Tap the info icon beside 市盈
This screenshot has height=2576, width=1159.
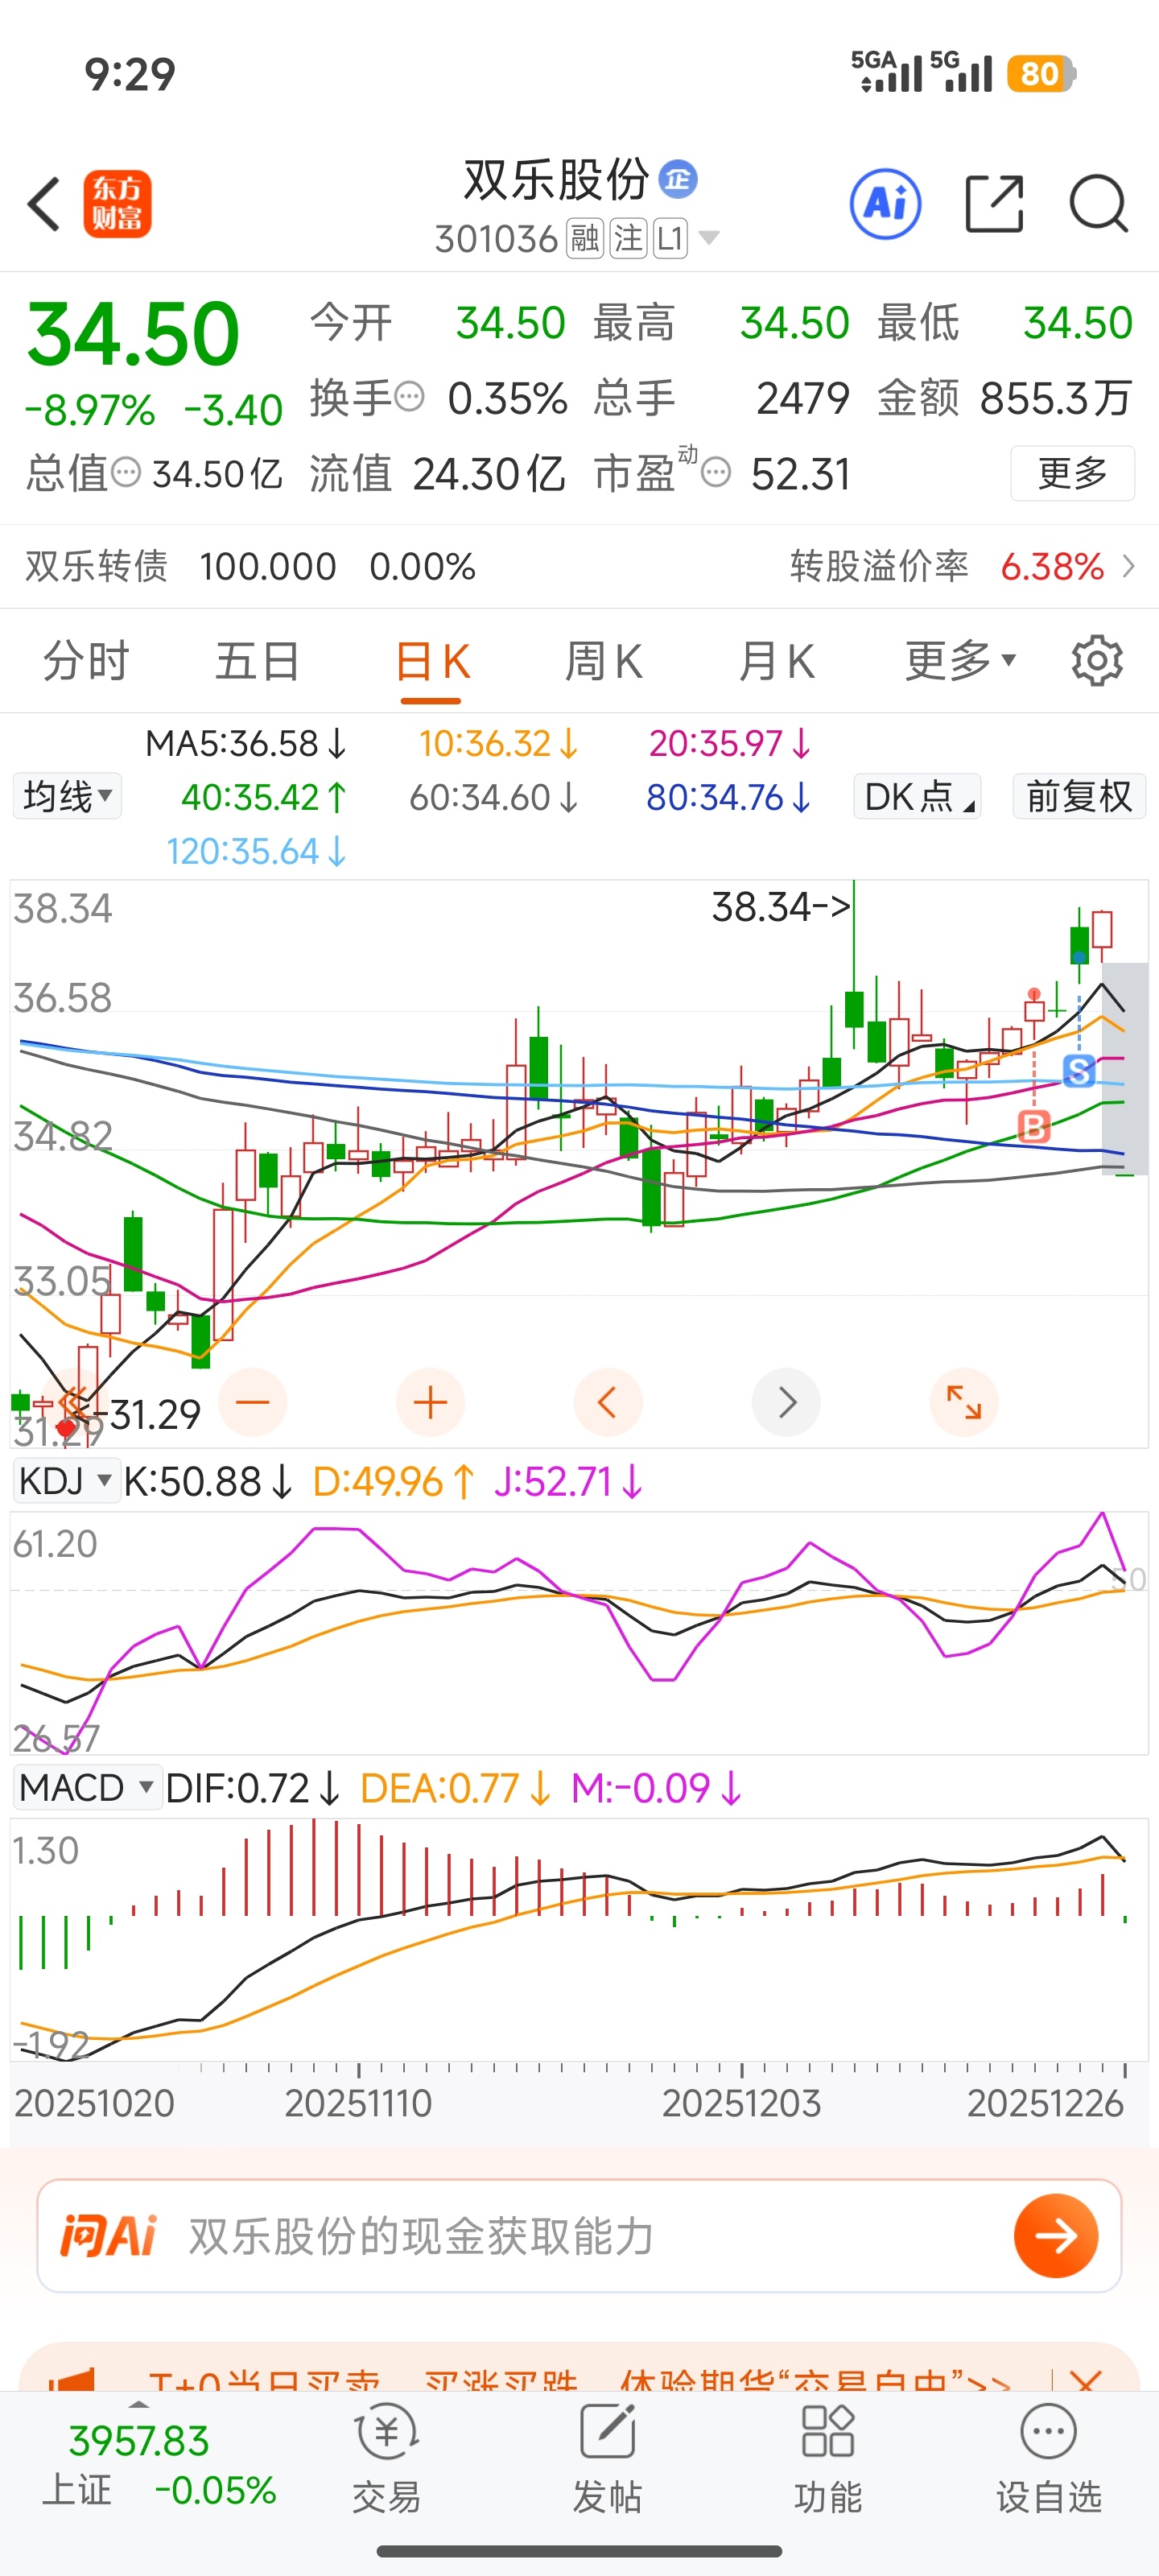pyautogui.click(x=716, y=472)
